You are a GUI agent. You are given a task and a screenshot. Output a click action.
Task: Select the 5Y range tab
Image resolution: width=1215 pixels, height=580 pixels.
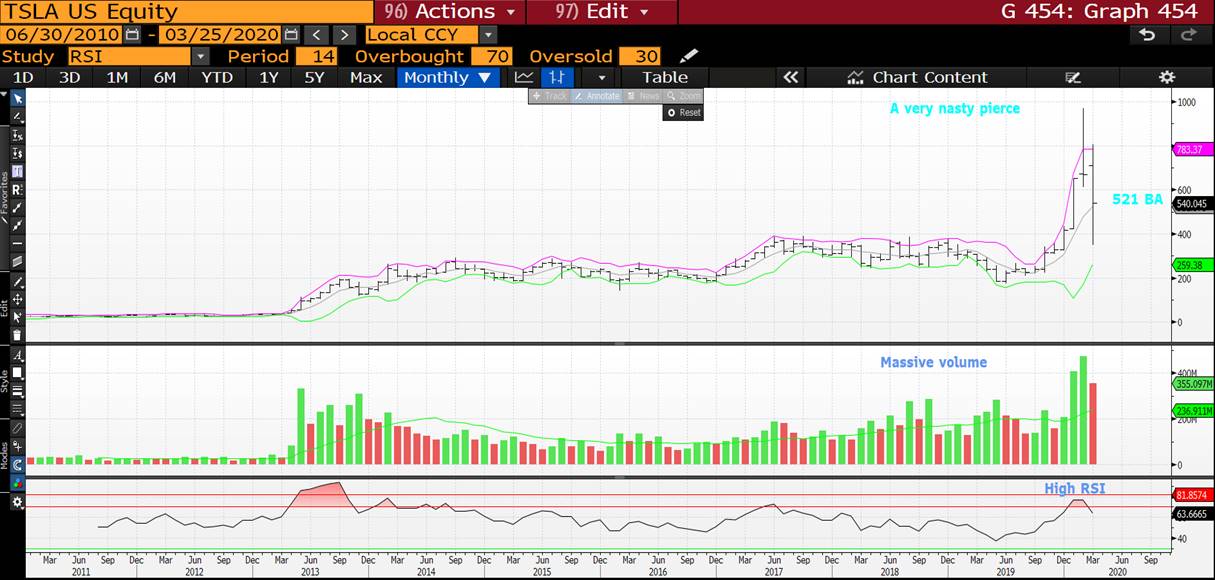(x=315, y=77)
